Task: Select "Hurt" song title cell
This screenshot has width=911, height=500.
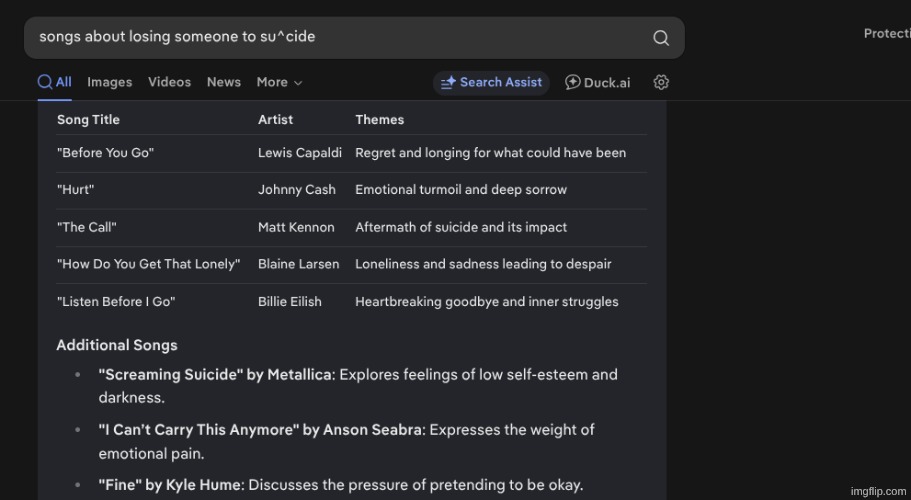Action: click(x=76, y=190)
